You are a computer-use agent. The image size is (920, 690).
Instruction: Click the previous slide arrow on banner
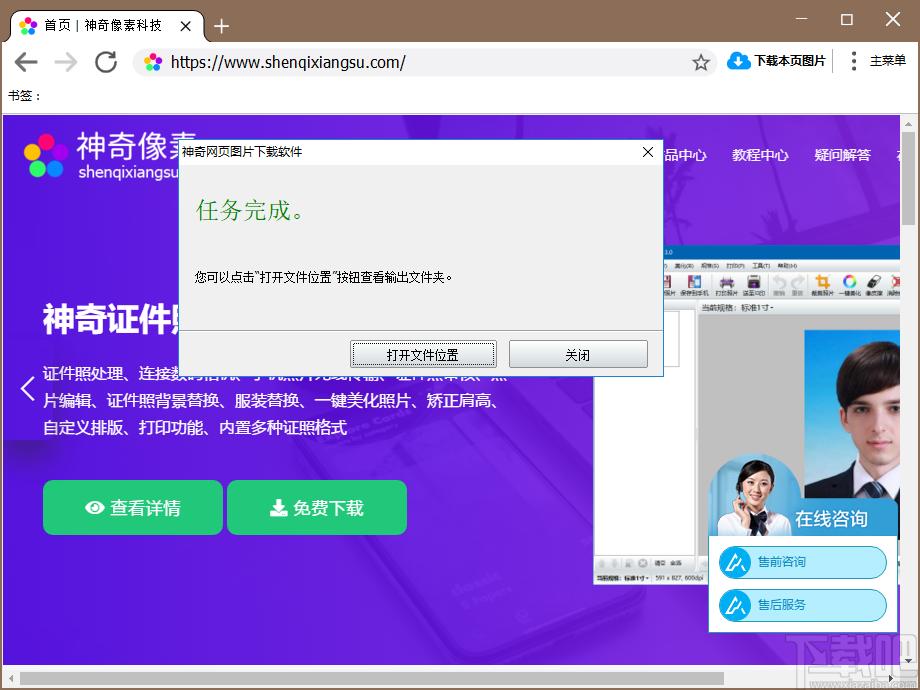tap(28, 388)
